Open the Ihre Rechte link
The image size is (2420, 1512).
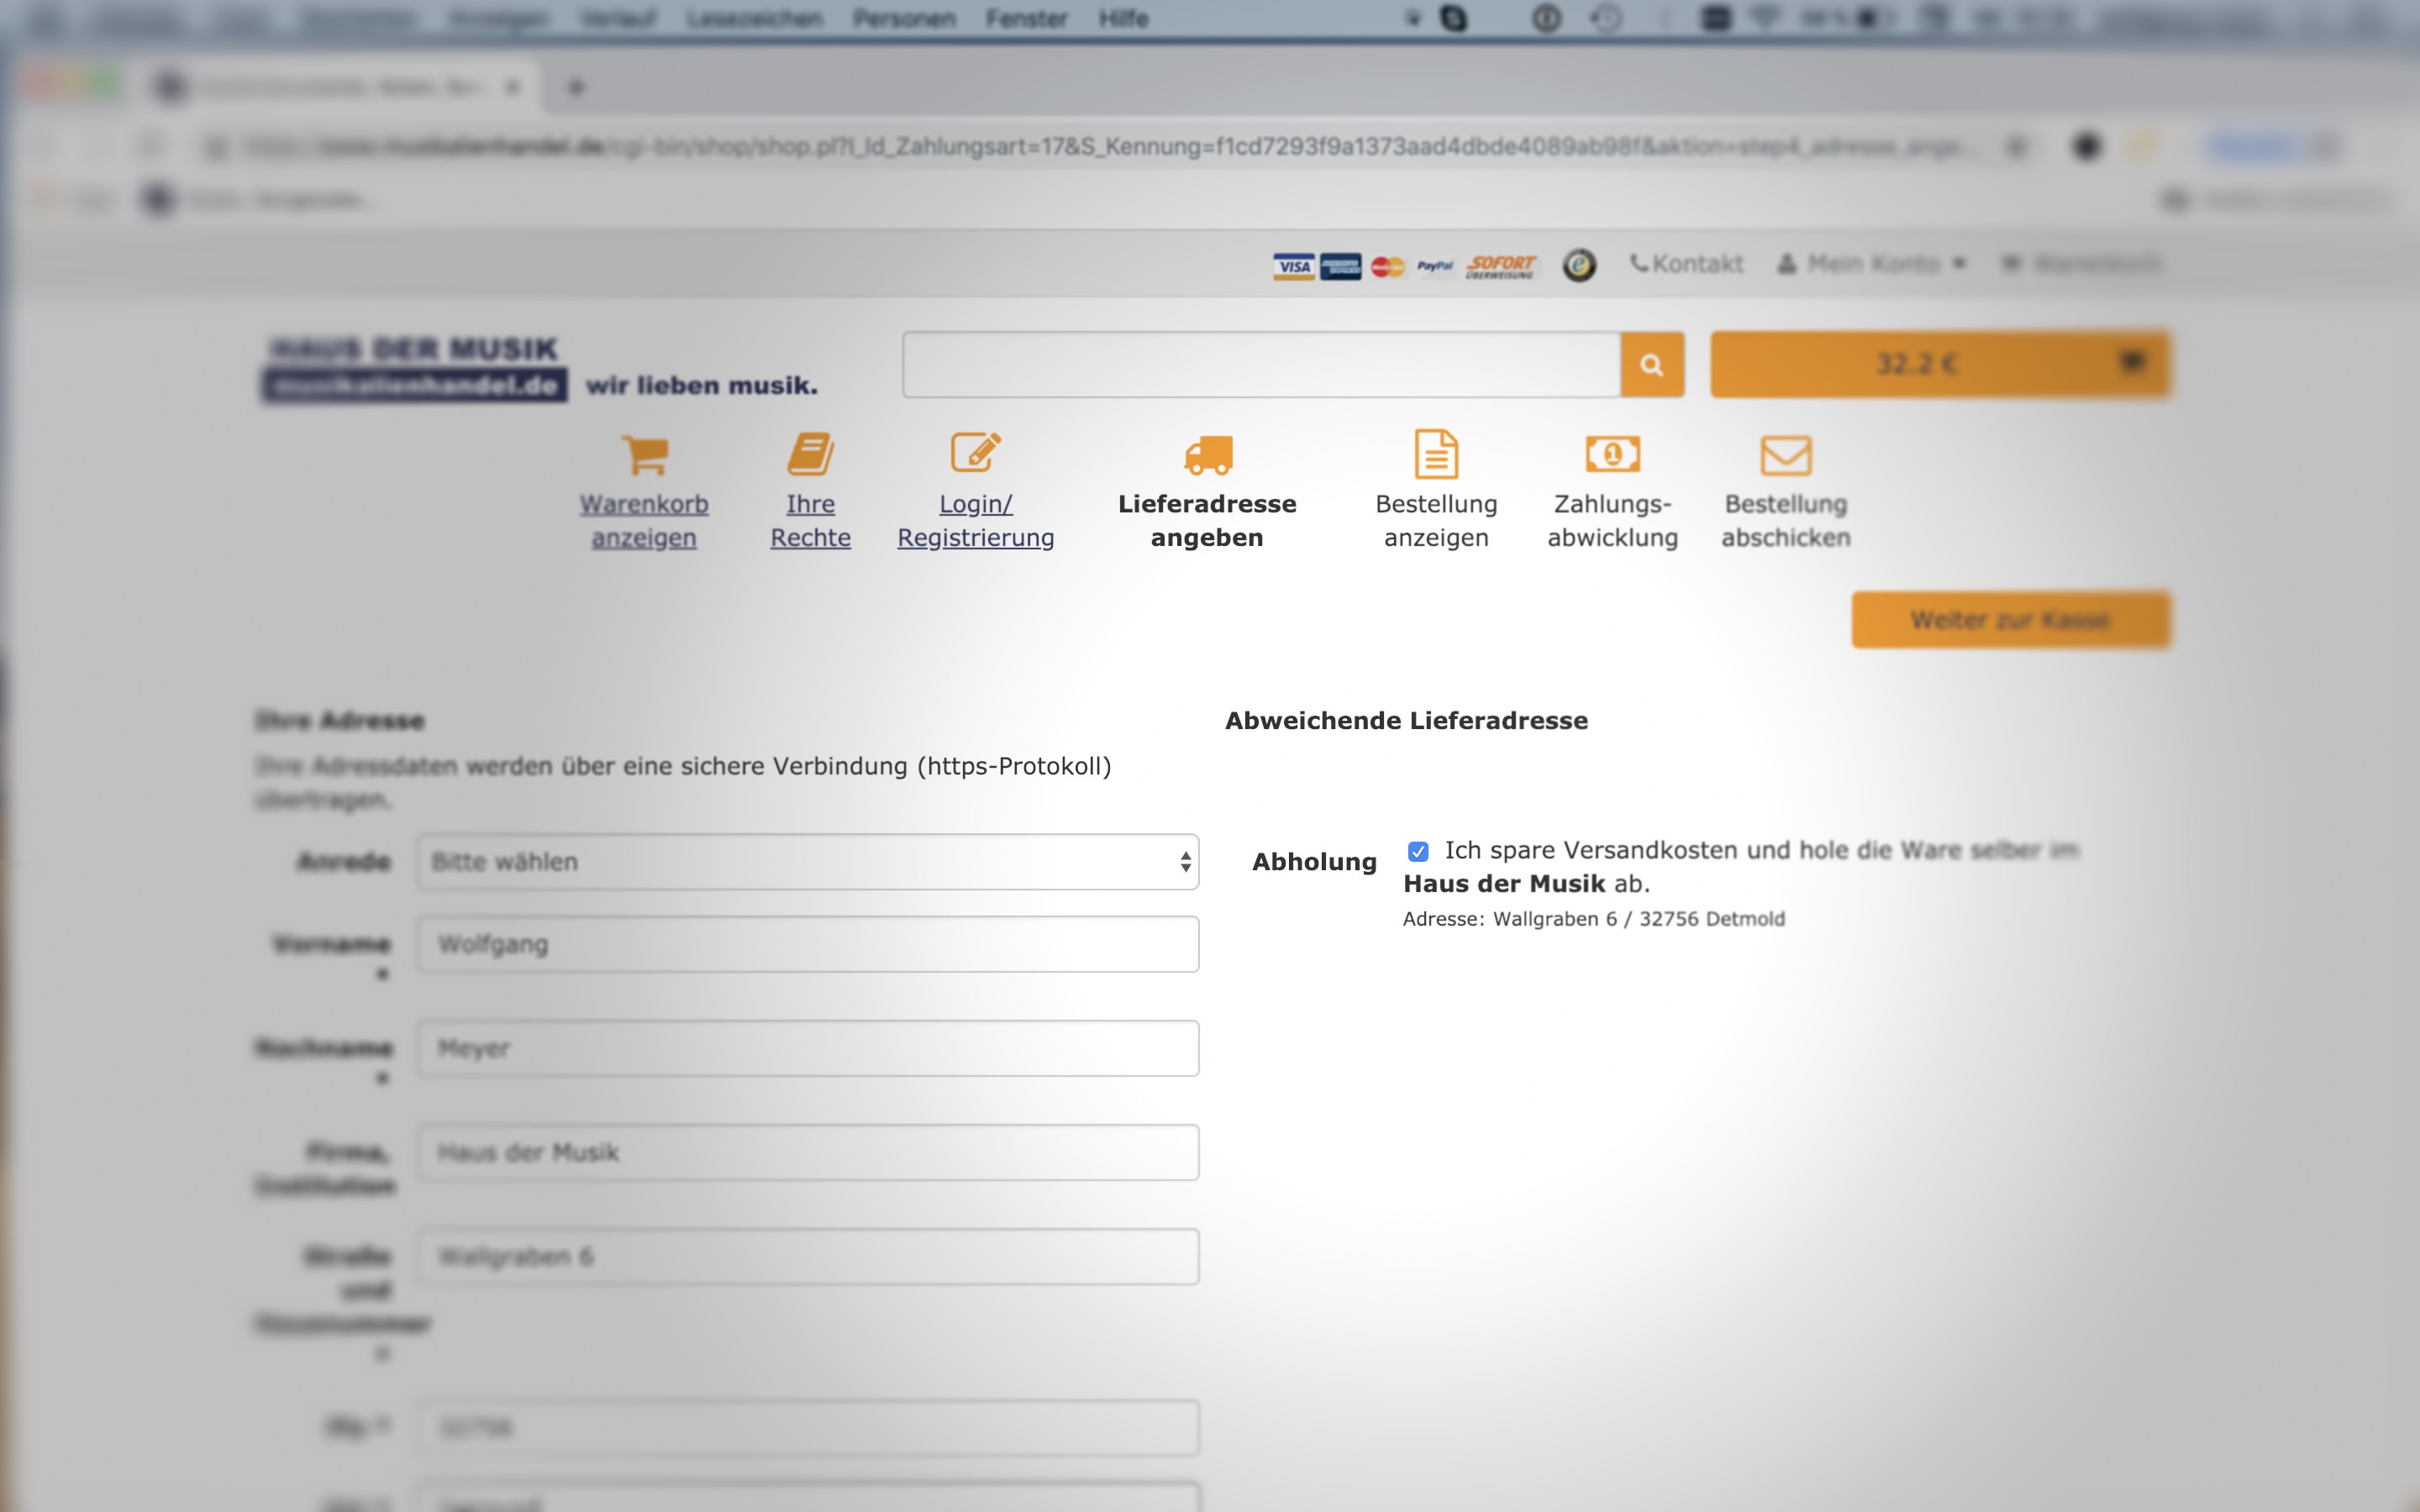pos(810,520)
